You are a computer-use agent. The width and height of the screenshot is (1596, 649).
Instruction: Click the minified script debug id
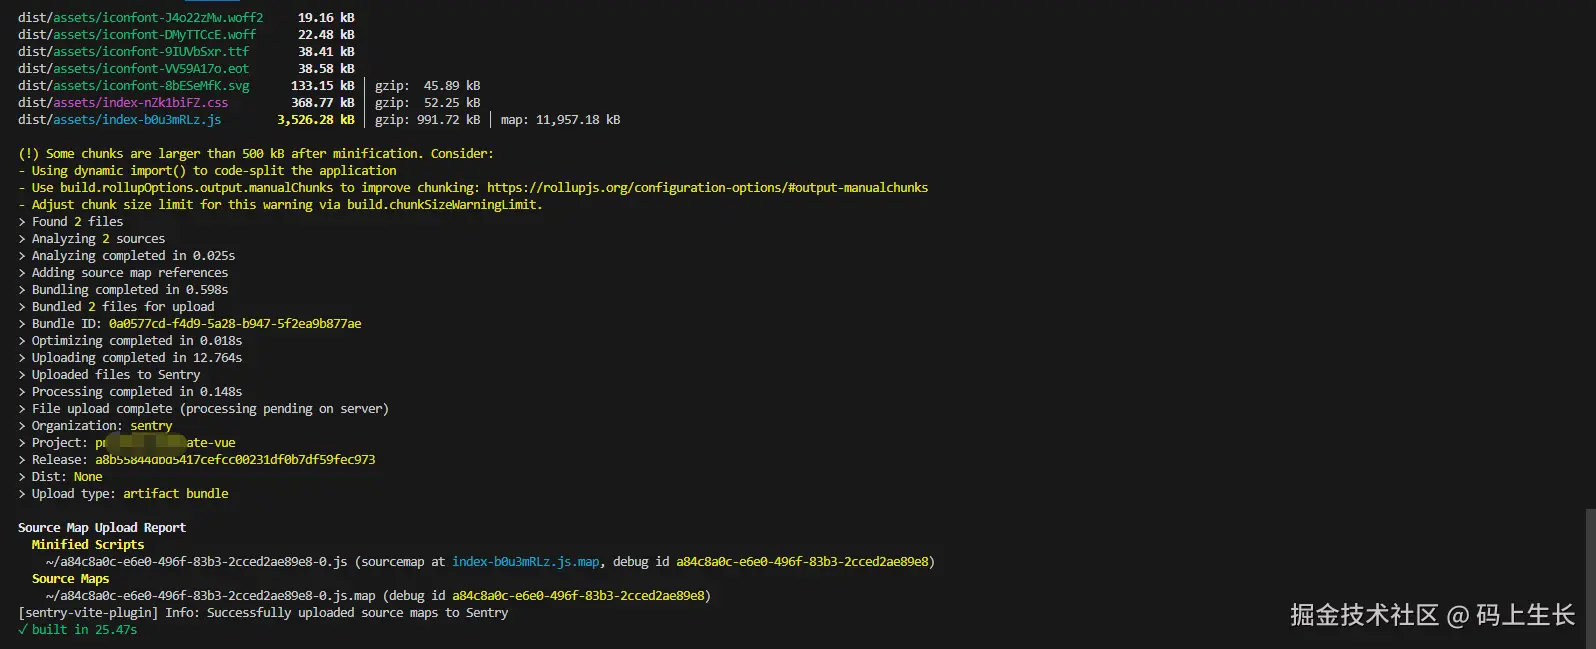click(802, 561)
